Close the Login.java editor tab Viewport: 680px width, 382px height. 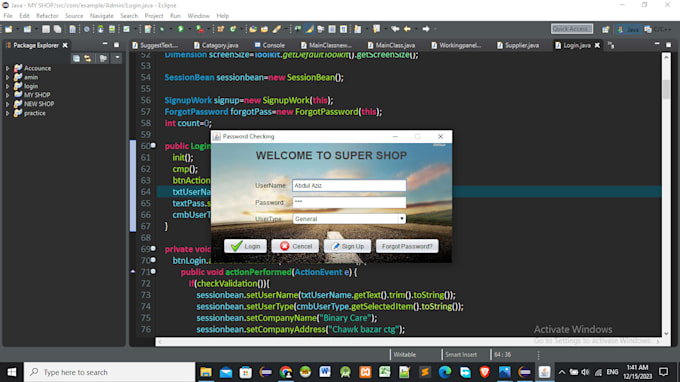597,45
